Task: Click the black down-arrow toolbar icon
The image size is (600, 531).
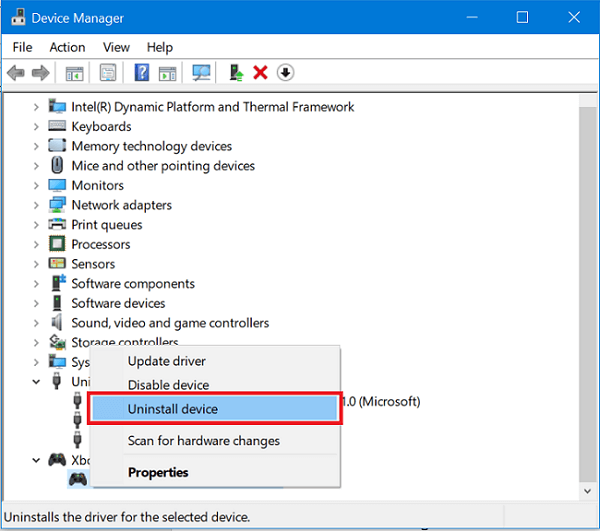Action: tap(285, 73)
